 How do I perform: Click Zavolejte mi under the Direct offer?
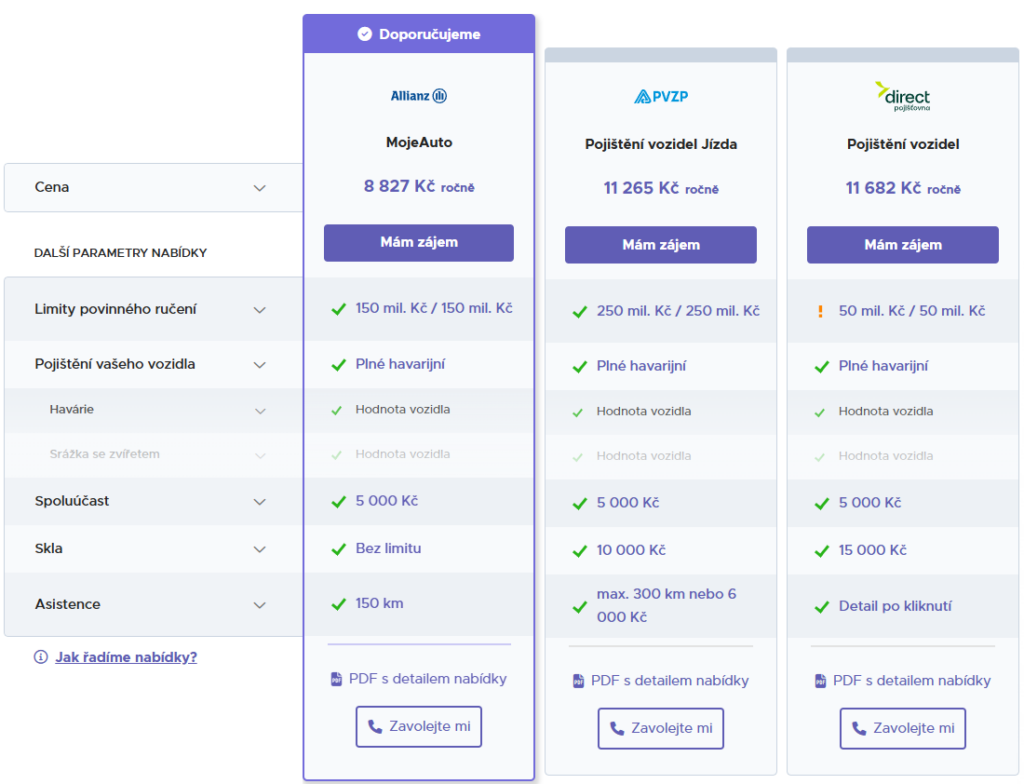[902, 728]
